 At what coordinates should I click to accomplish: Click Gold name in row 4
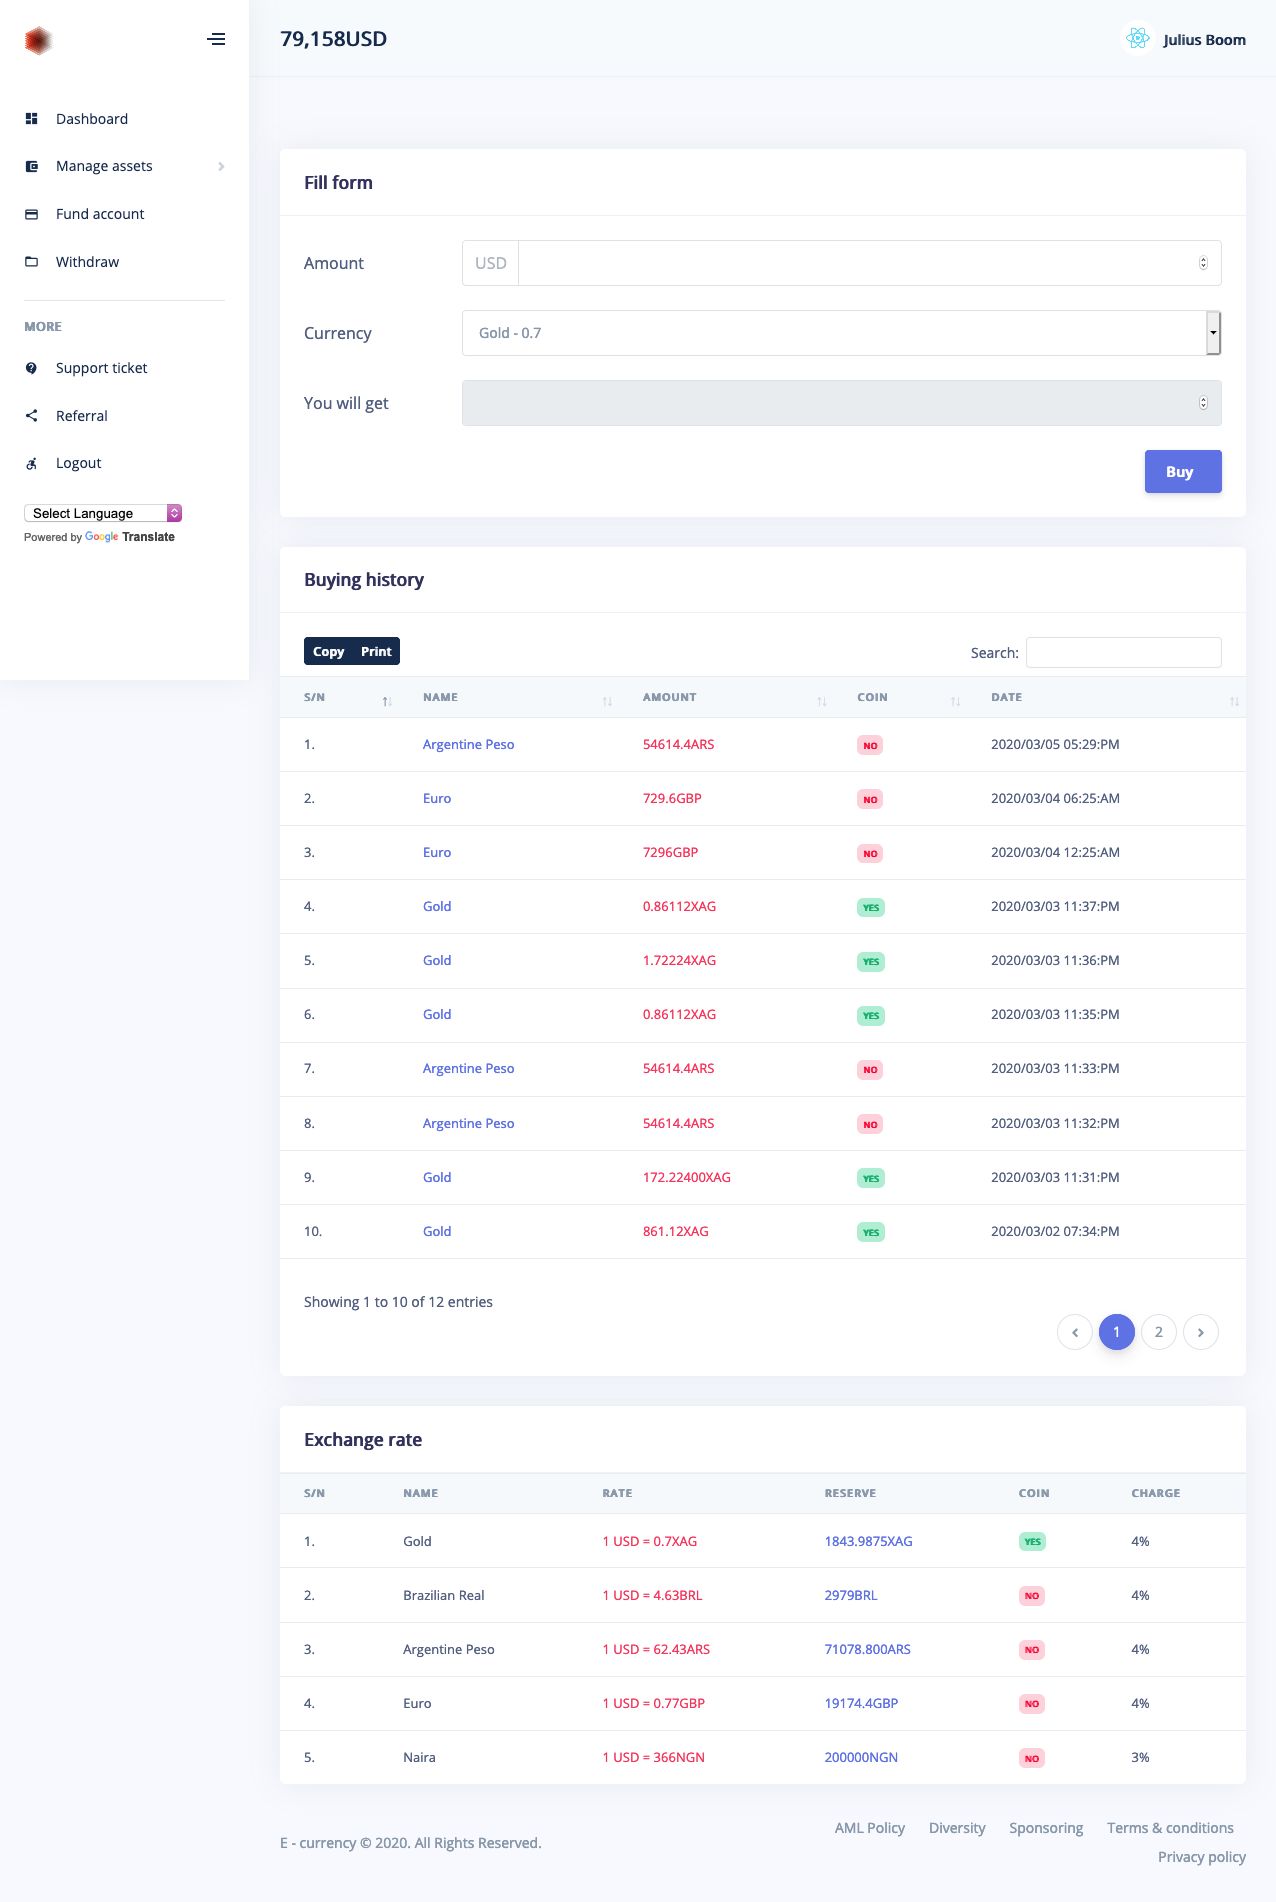click(x=437, y=907)
